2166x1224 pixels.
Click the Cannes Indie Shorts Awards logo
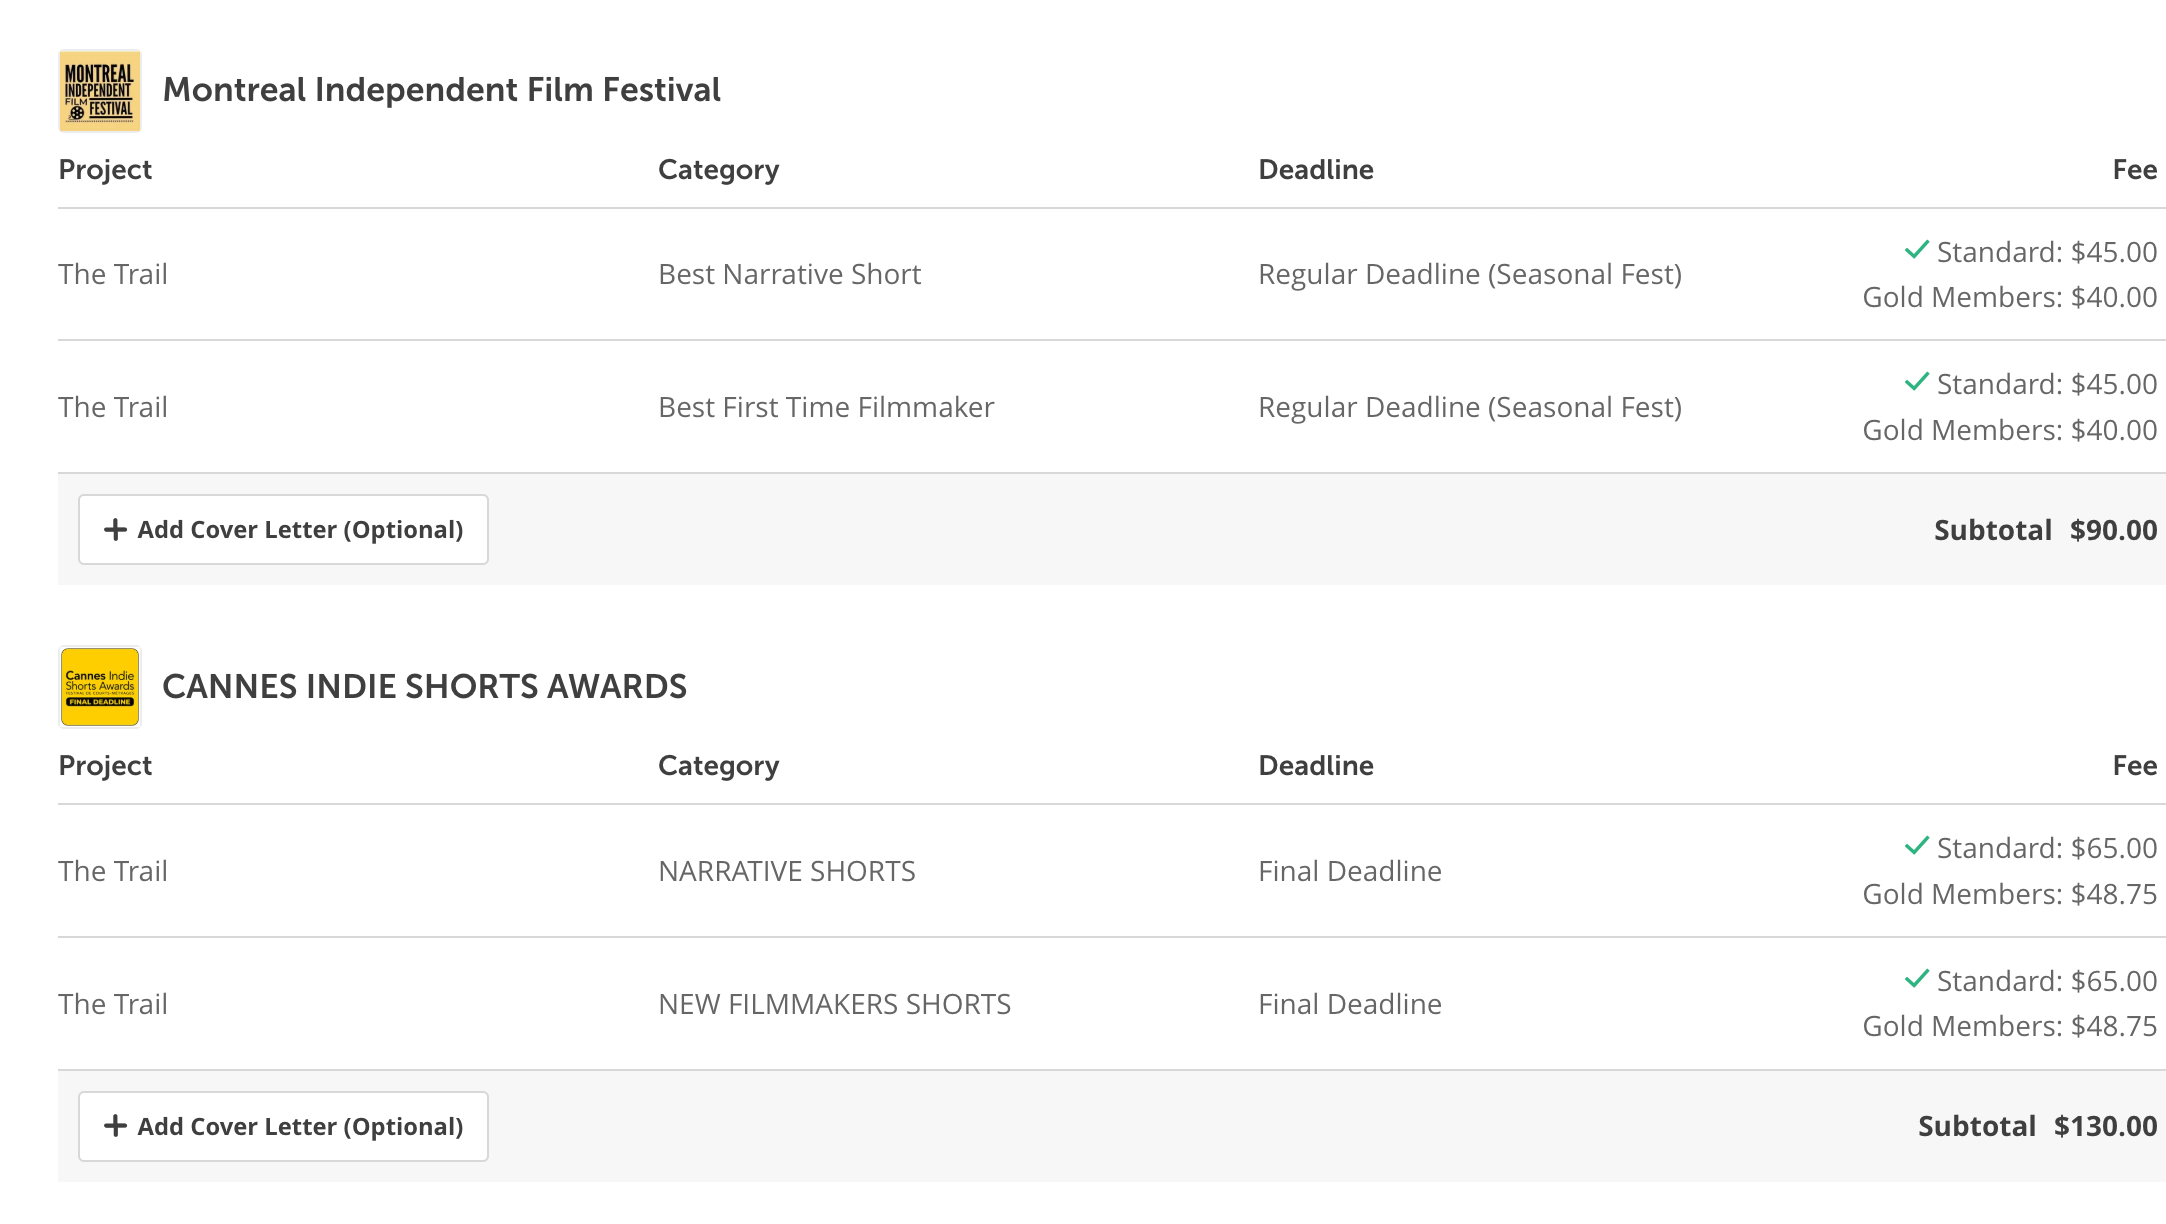tap(99, 687)
